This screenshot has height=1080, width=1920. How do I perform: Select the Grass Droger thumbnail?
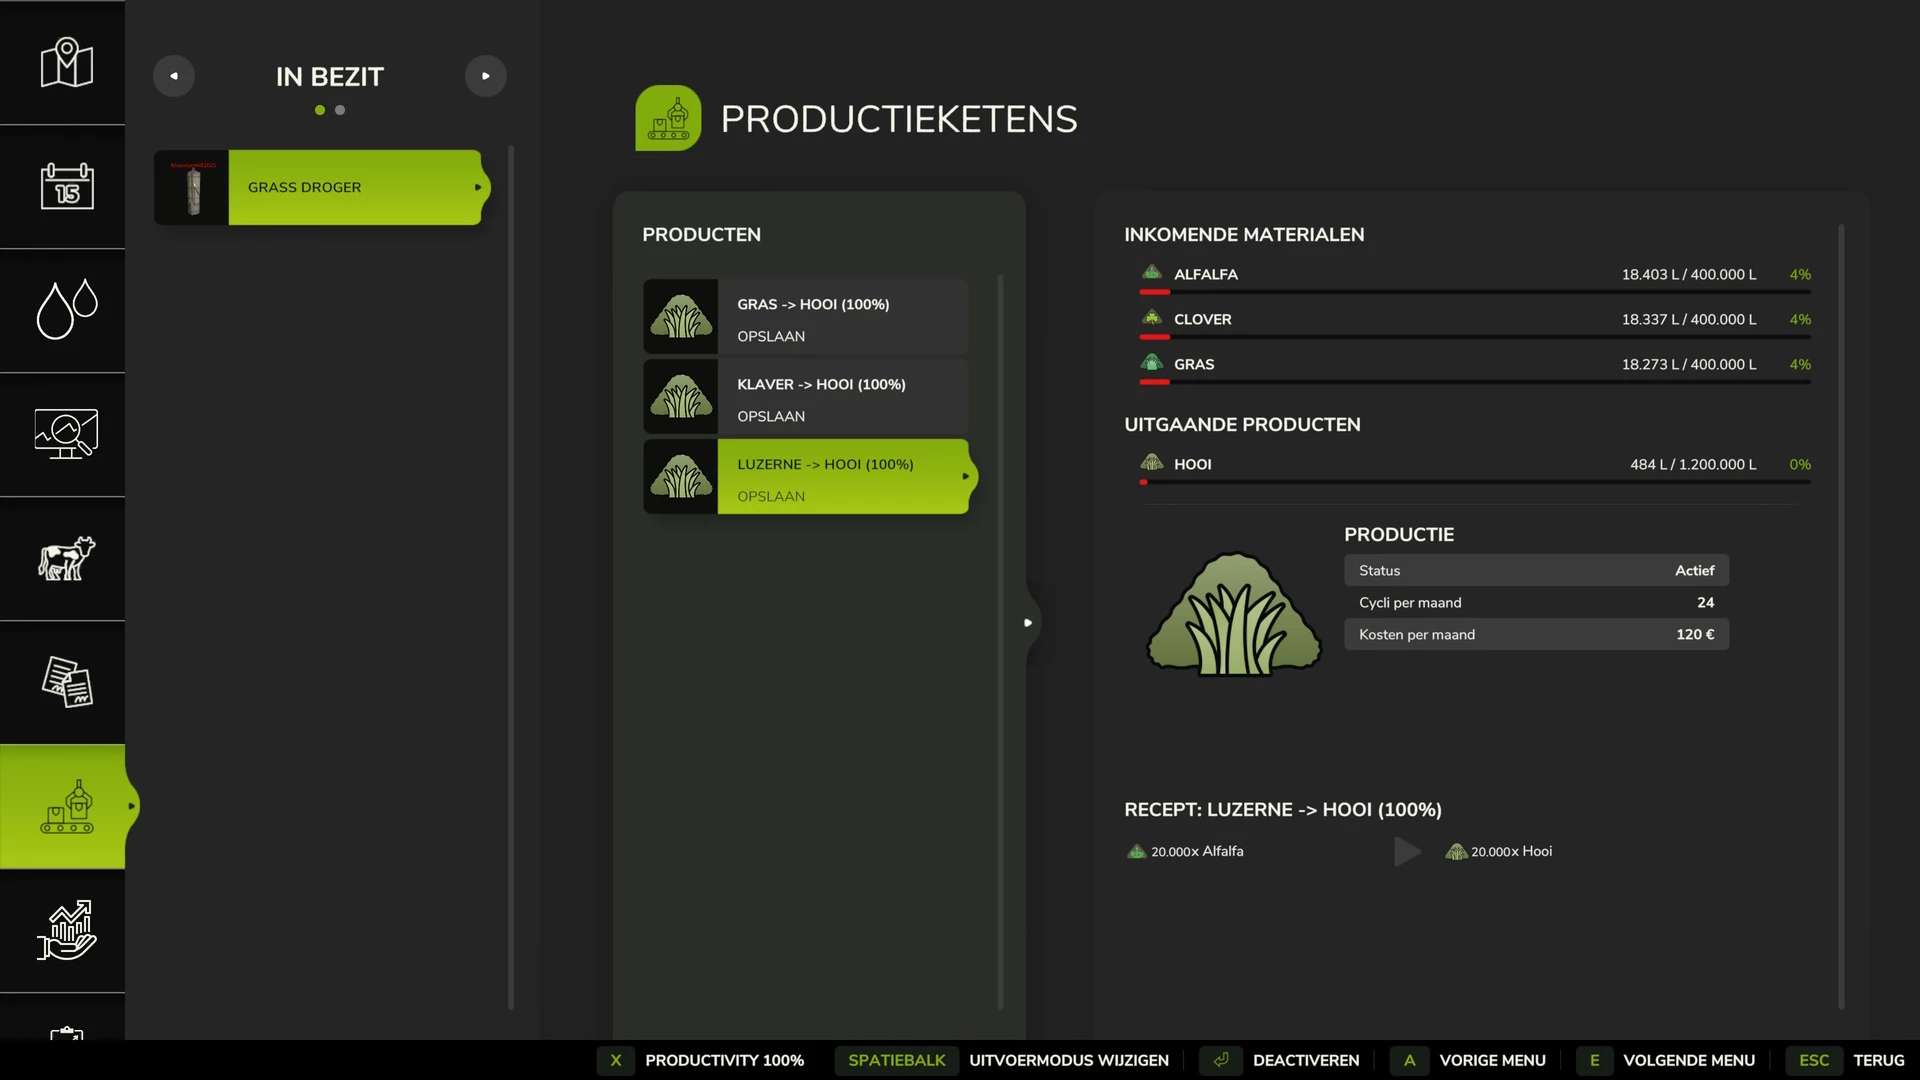click(x=192, y=187)
